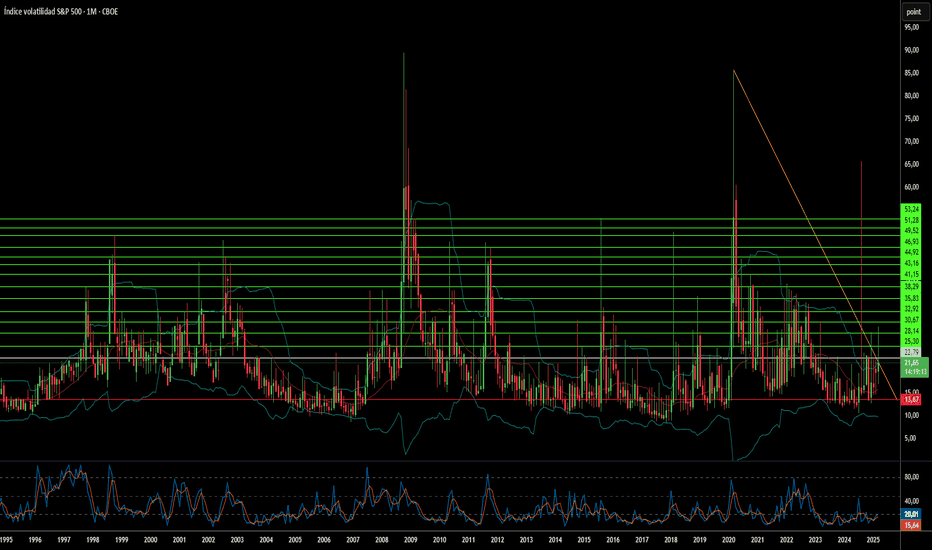Click the 1995 year label on time axis
Image resolution: width=932 pixels, height=550 pixels.
click(x=7, y=540)
